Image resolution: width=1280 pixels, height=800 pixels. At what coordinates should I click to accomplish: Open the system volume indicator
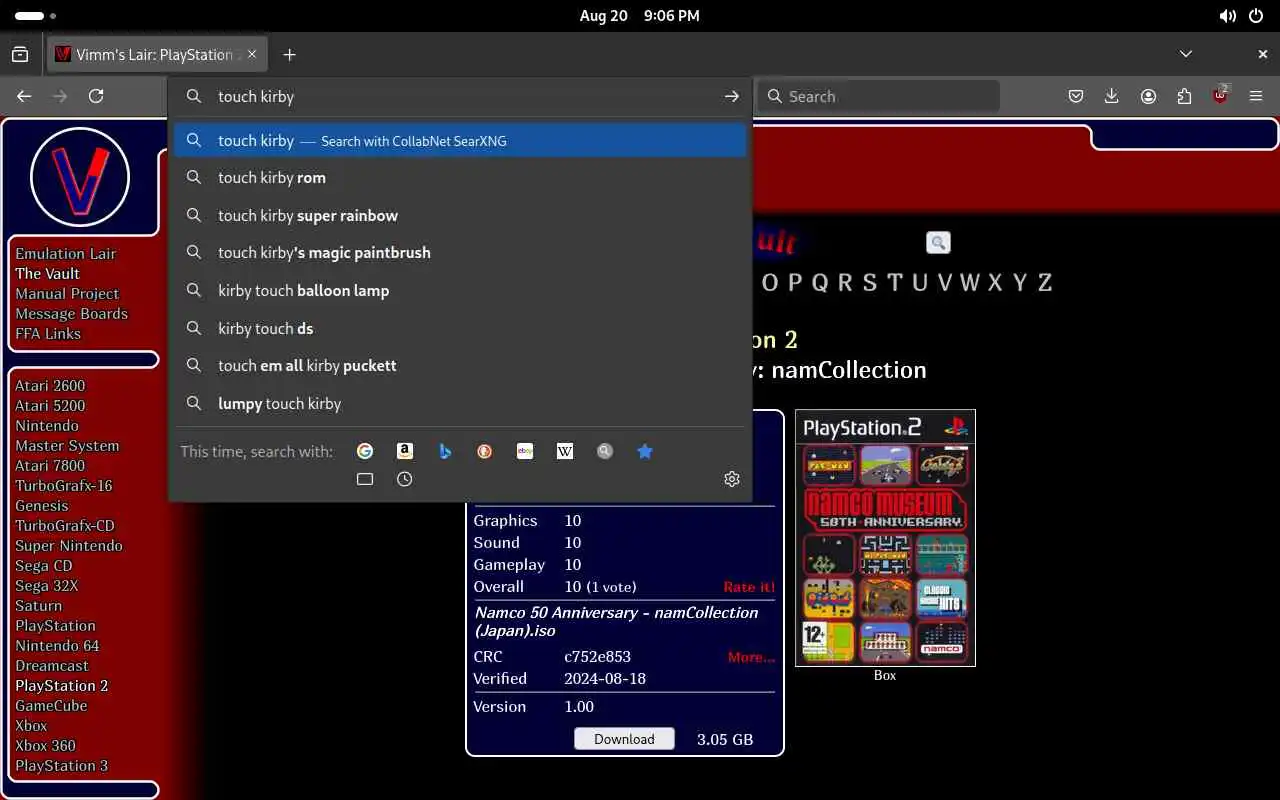1227,16
